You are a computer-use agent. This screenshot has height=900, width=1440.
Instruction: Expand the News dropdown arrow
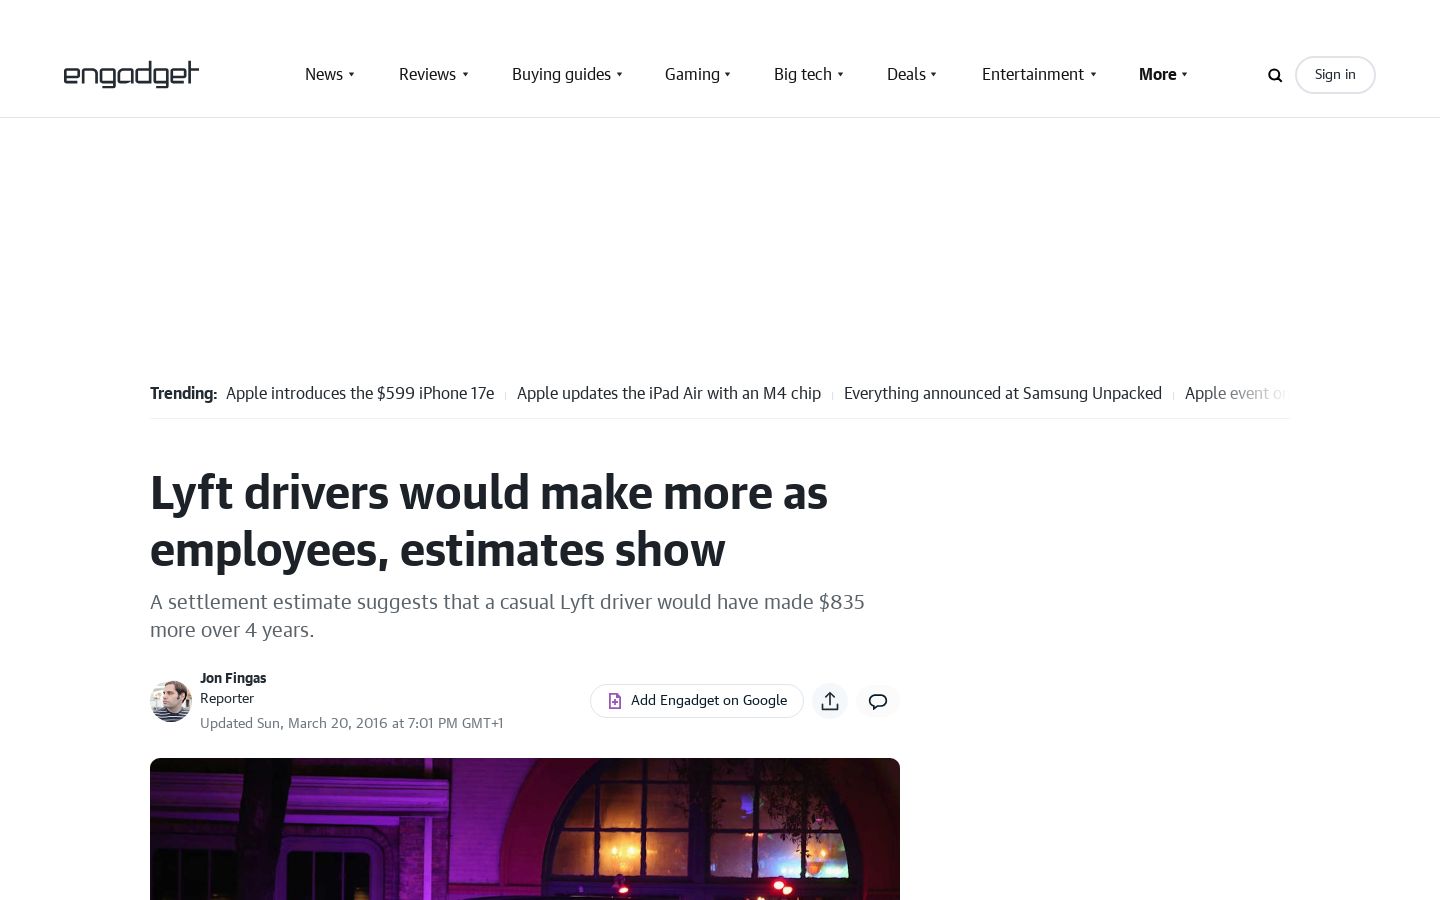pos(351,74)
